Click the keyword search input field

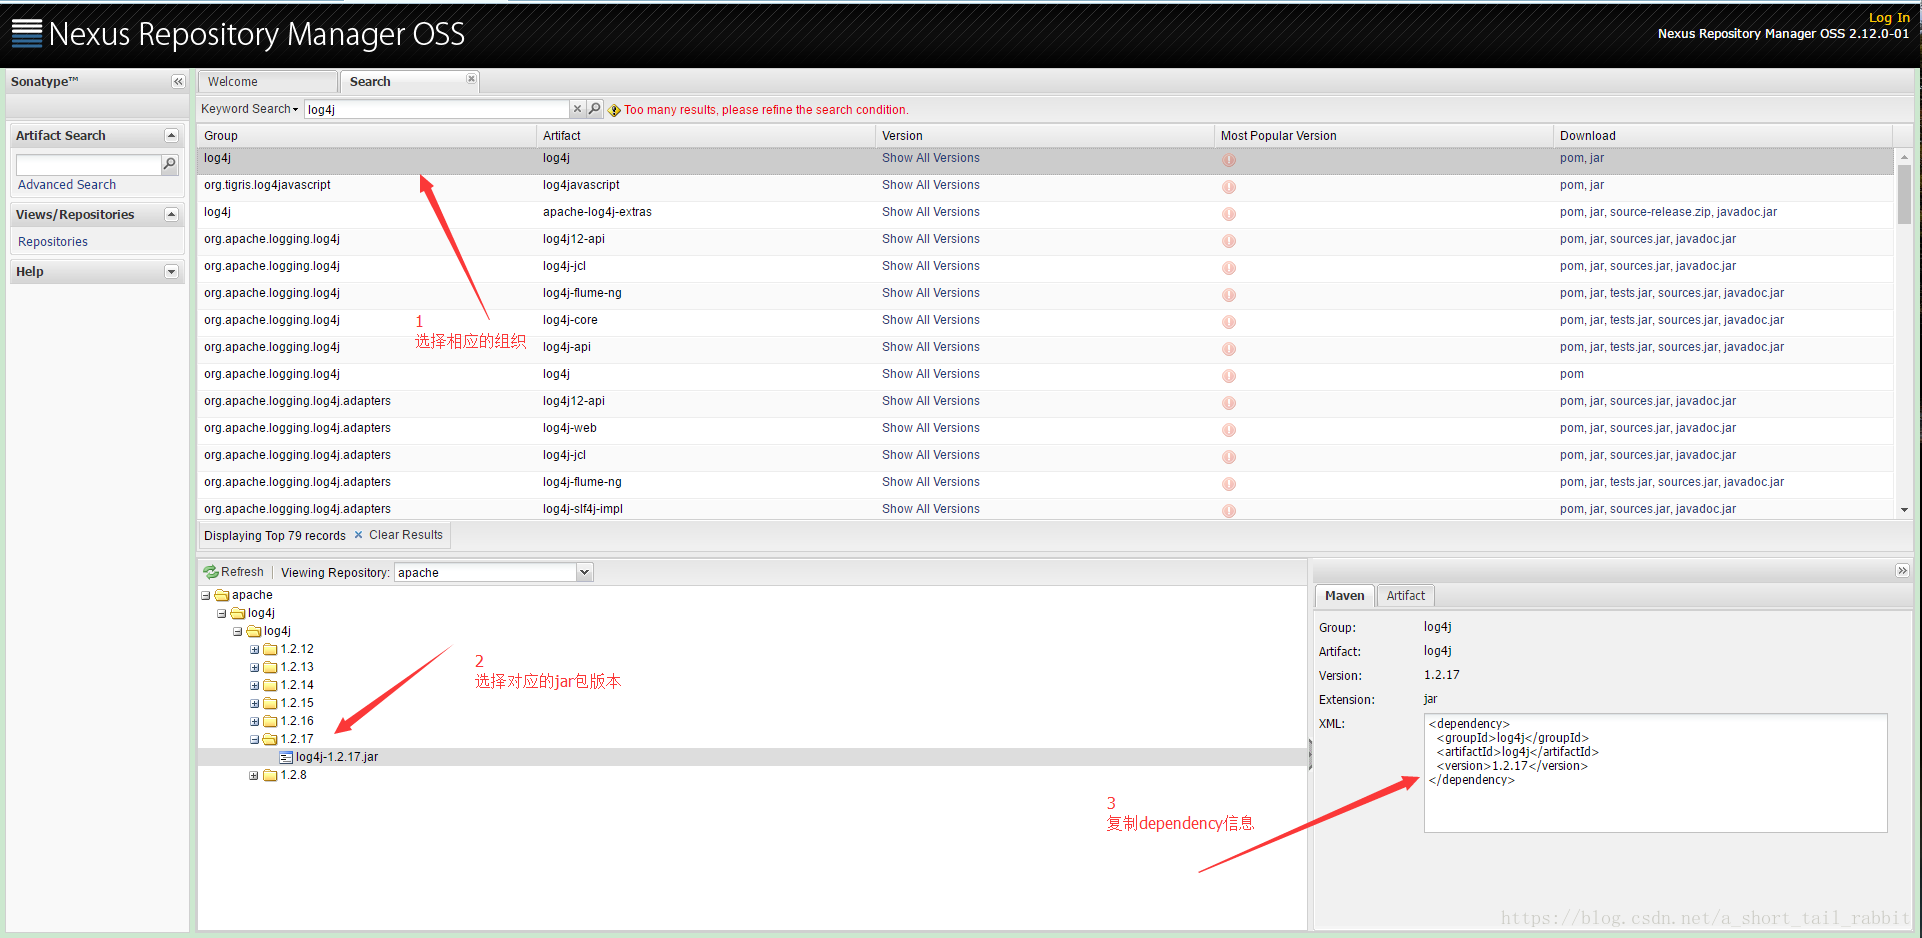[437, 109]
